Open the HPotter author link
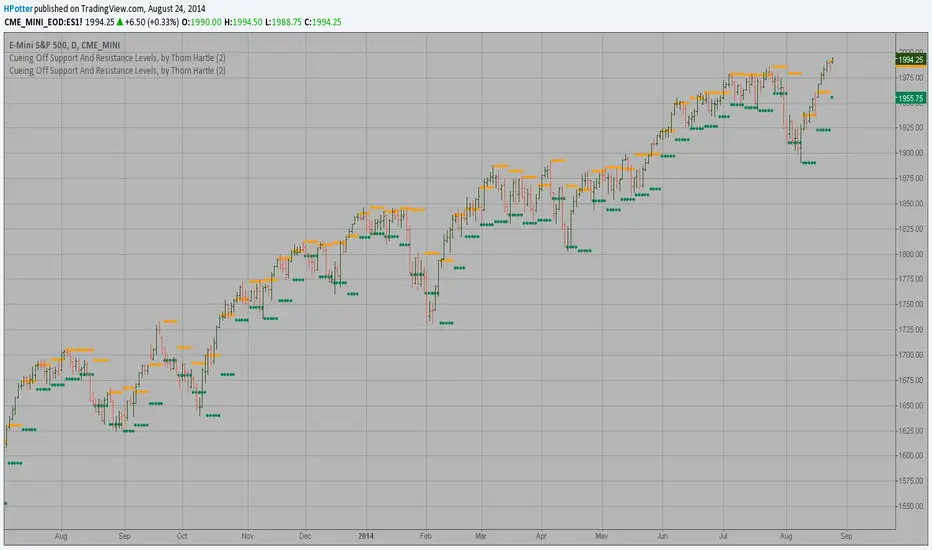 pyautogui.click(x=18, y=9)
